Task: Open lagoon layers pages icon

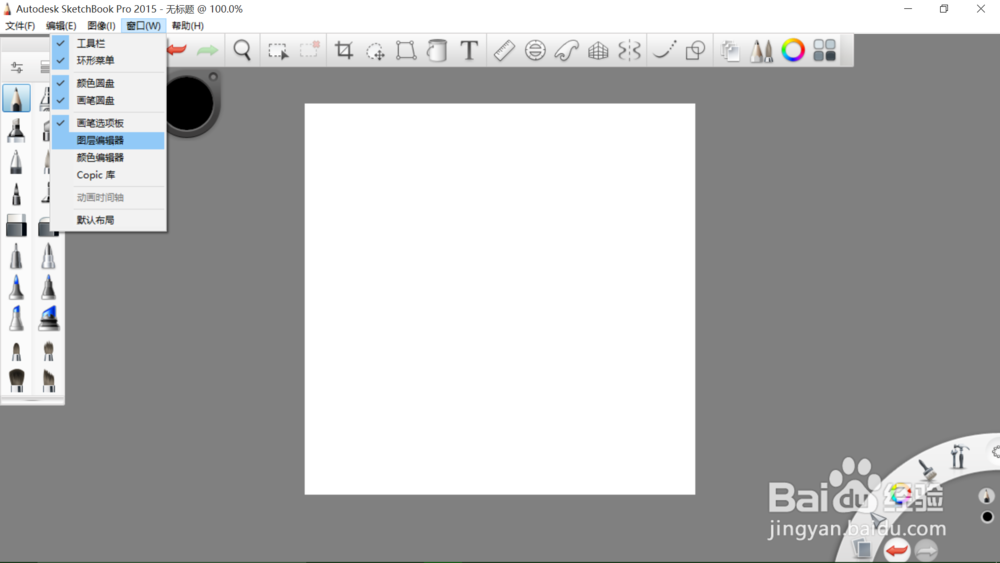Action: tap(862, 547)
